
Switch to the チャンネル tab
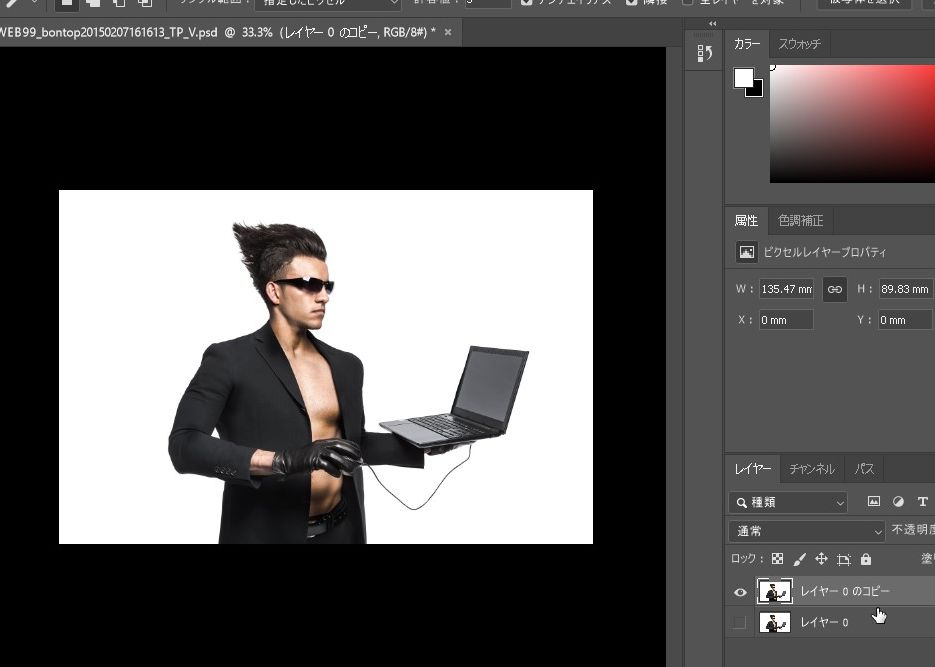[813, 468]
